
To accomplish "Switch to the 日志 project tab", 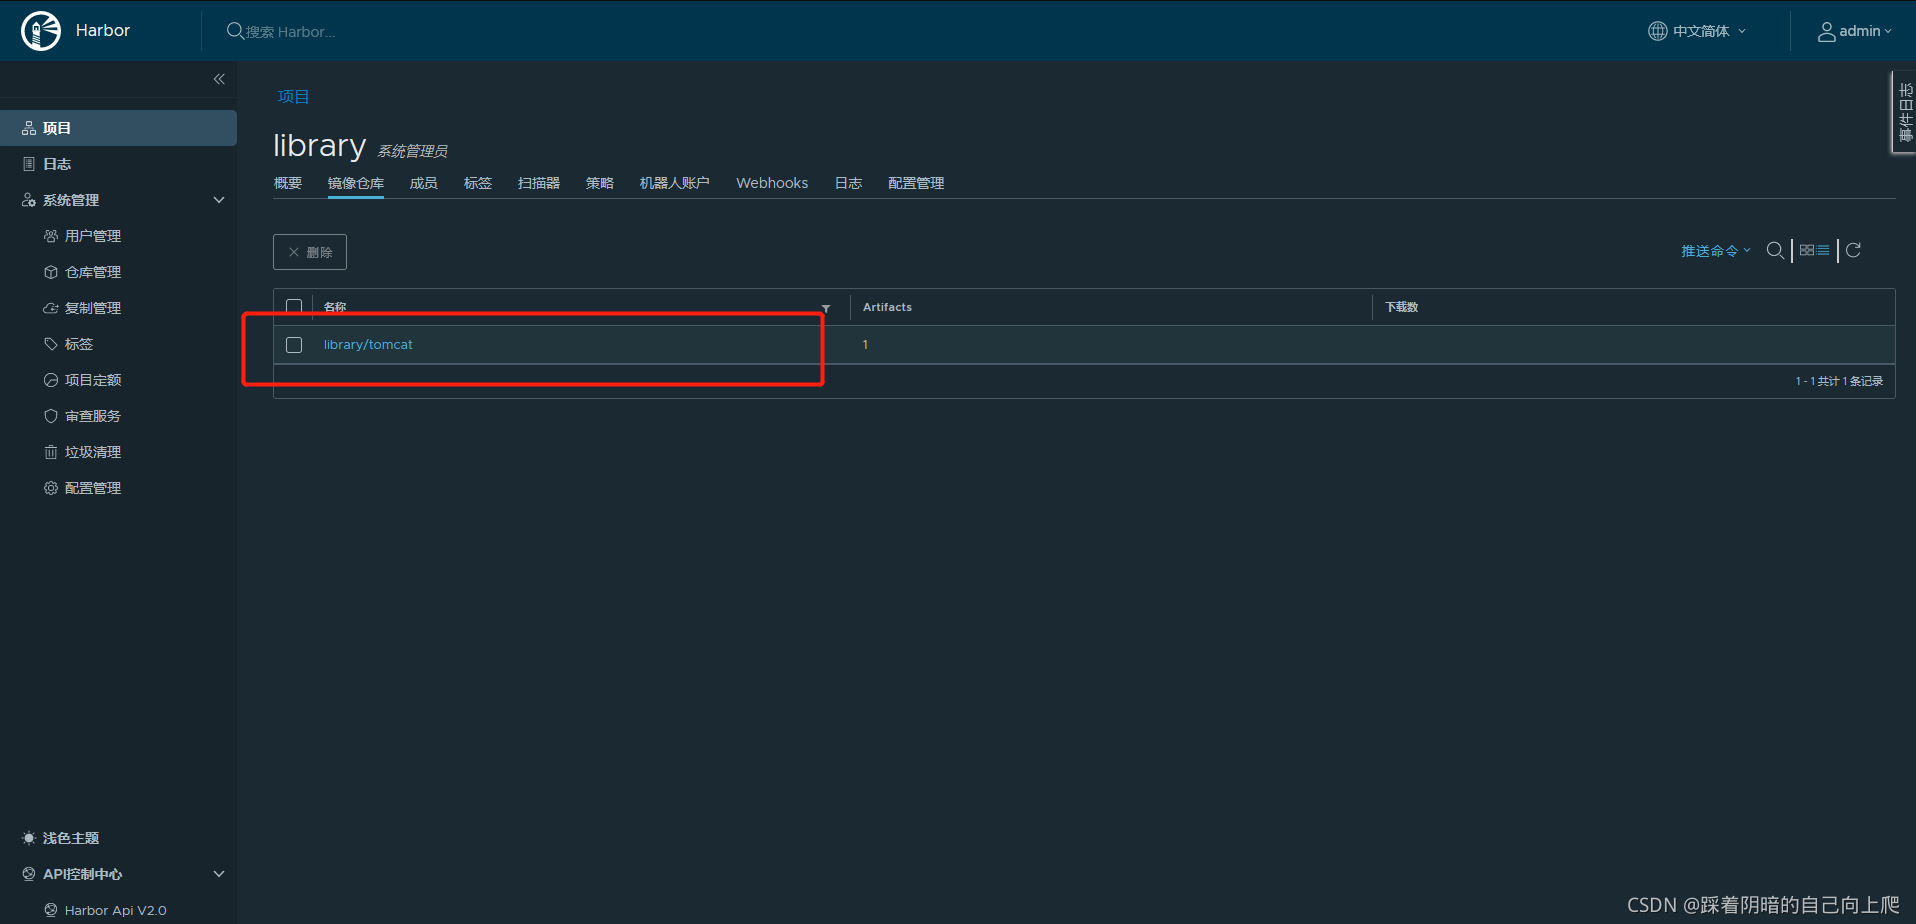I will 848,183.
